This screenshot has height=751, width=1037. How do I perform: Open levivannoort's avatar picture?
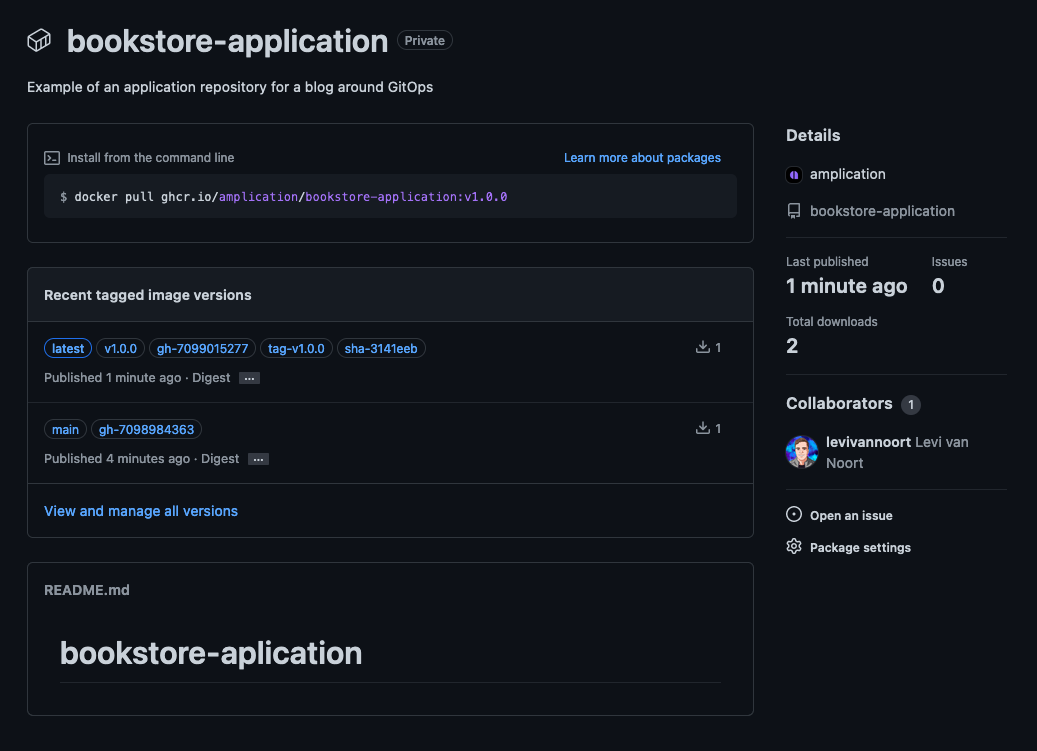(x=802, y=452)
